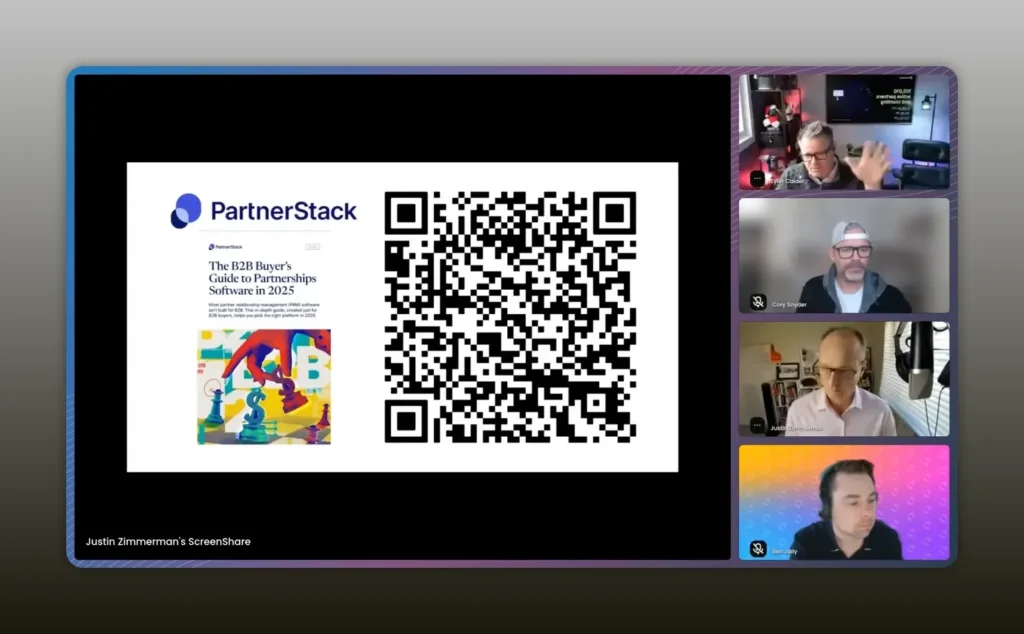Click the Tyler Calder name label

point(794,180)
